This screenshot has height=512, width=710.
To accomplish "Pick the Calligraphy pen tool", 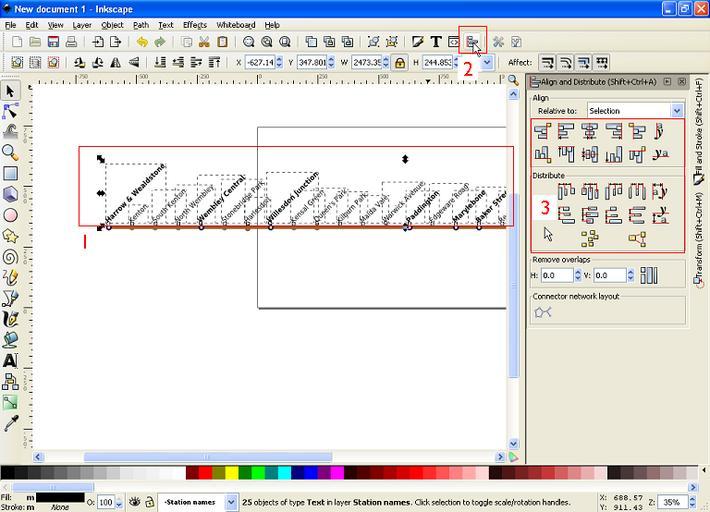I will (10, 319).
